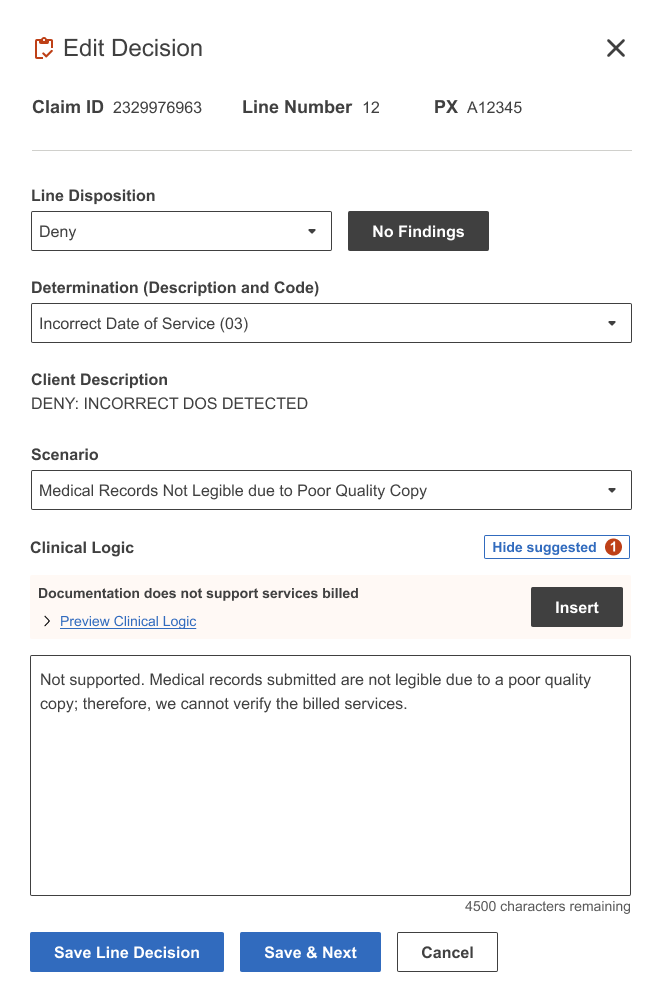Click the No Findings button

tap(418, 231)
